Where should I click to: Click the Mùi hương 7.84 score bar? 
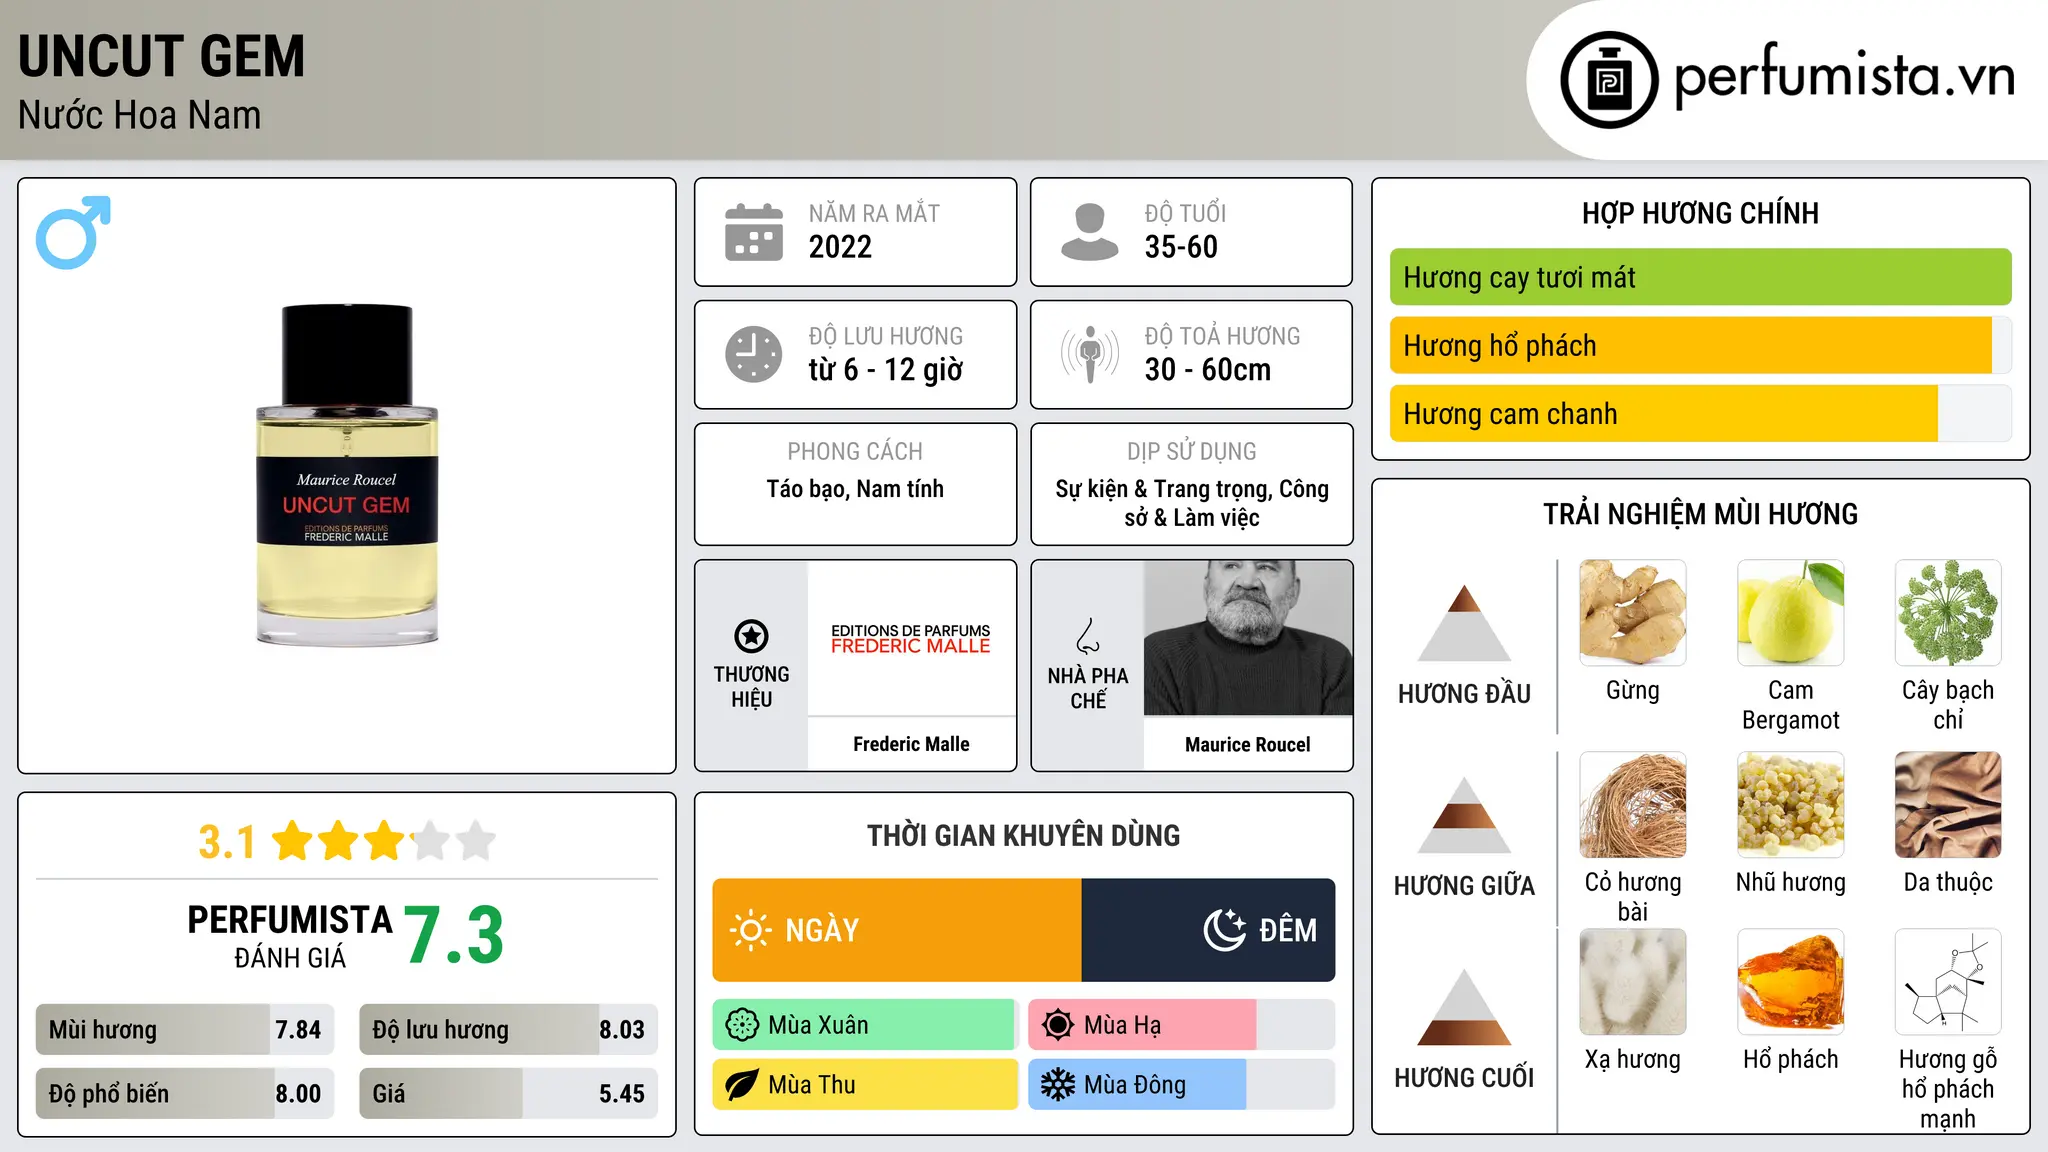tap(185, 1029)
